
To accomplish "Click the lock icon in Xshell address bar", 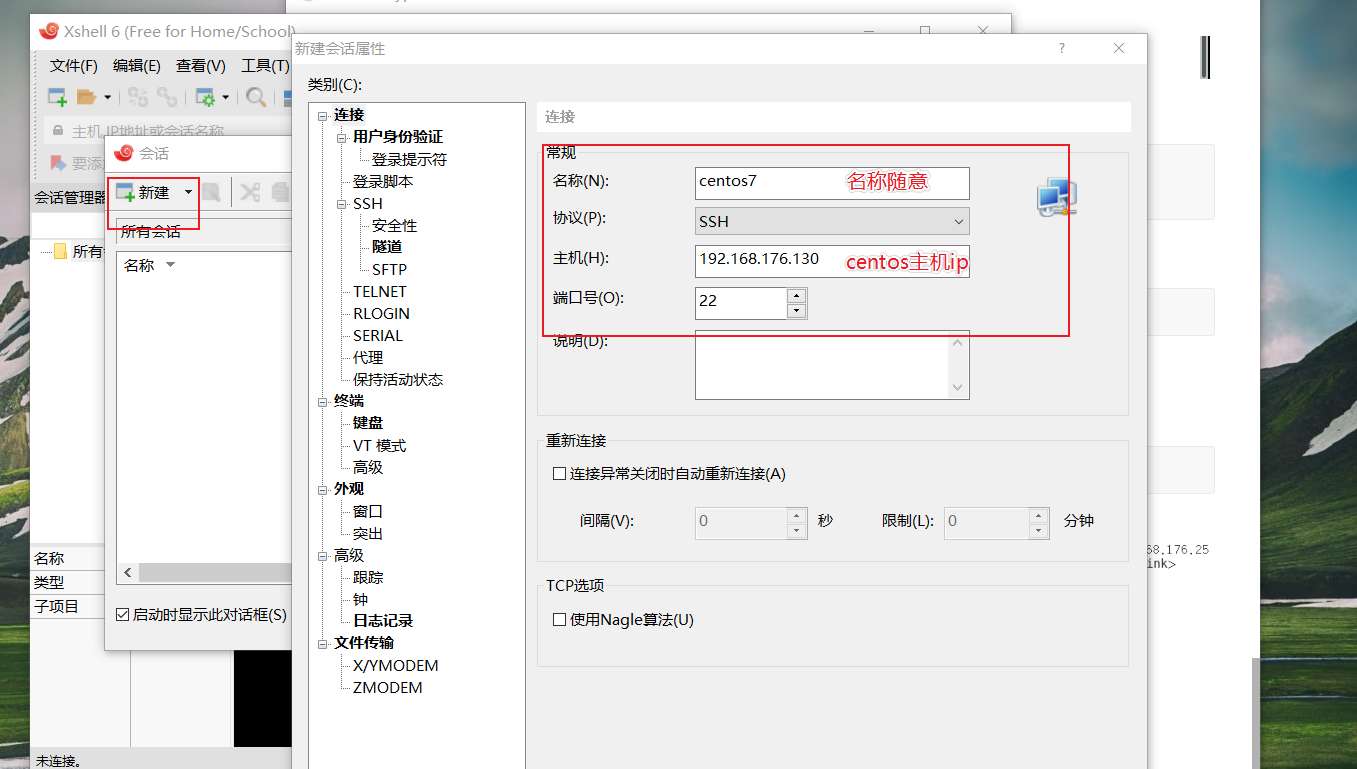I will (57, 131).
